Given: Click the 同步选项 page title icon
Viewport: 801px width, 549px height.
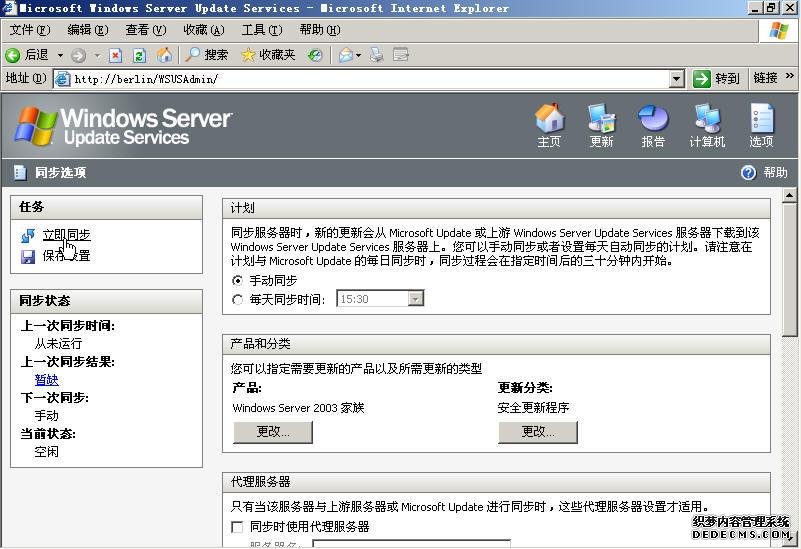Looking at the screenshot, I should click(20, 173).
